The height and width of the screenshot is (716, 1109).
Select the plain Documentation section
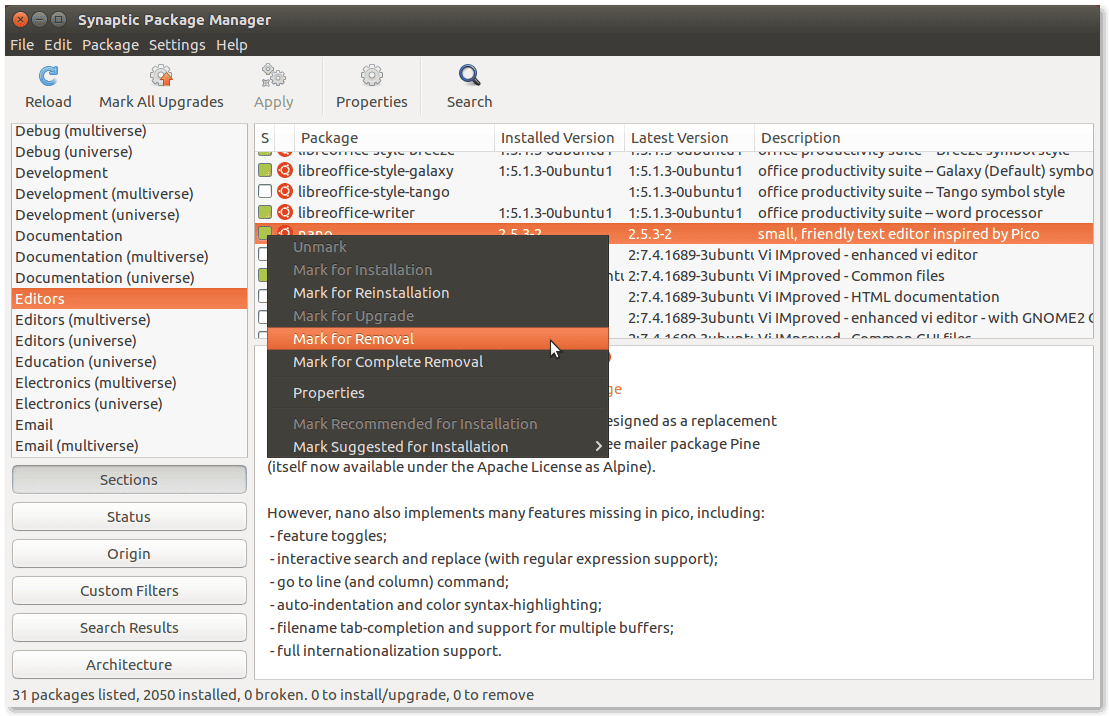pos(129,236)
